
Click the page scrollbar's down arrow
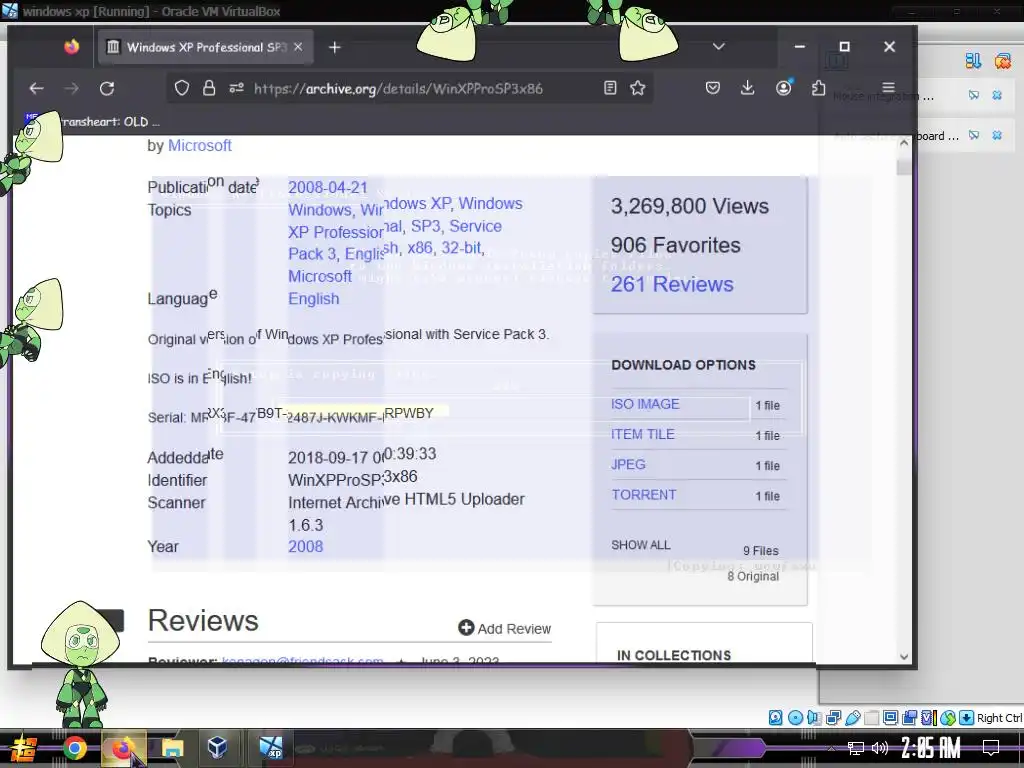(904, 656)
